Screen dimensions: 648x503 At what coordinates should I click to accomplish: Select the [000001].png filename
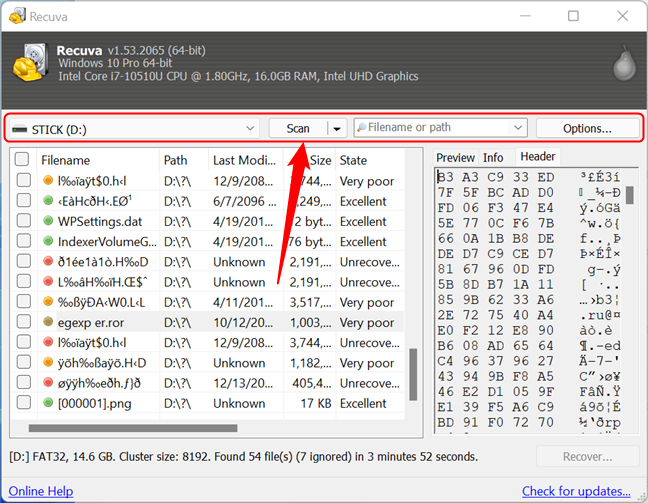(x=95, y=403)
